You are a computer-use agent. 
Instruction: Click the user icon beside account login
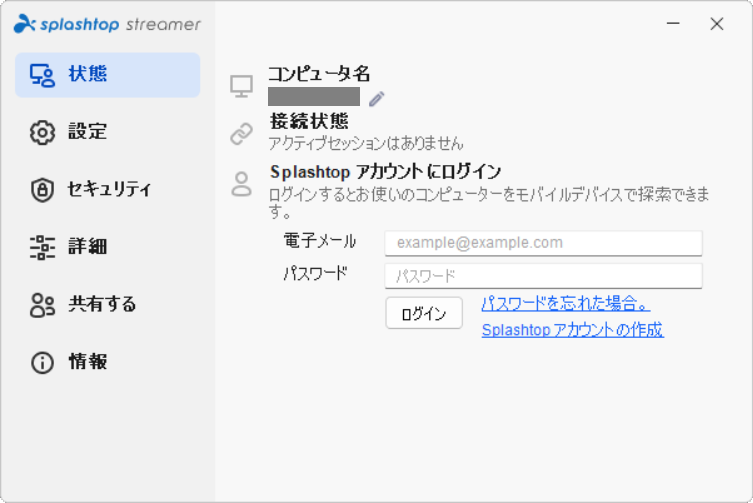click(x=241, y=184)
